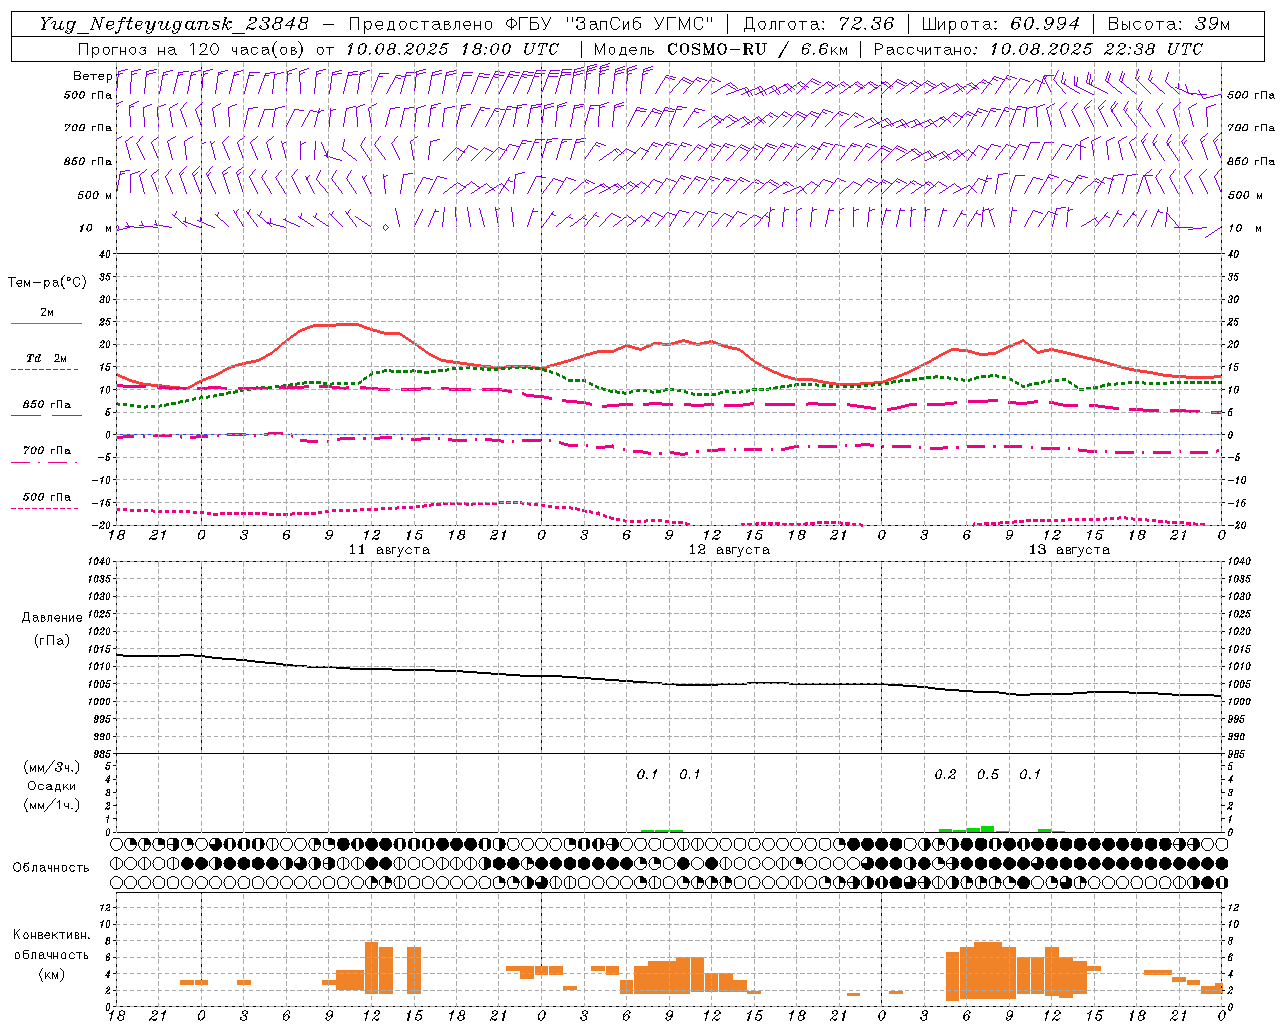The image size is (1280, 1024).
Task: Click the 'Td 2м' dew point legend entry
Action: tap(46, 358)
